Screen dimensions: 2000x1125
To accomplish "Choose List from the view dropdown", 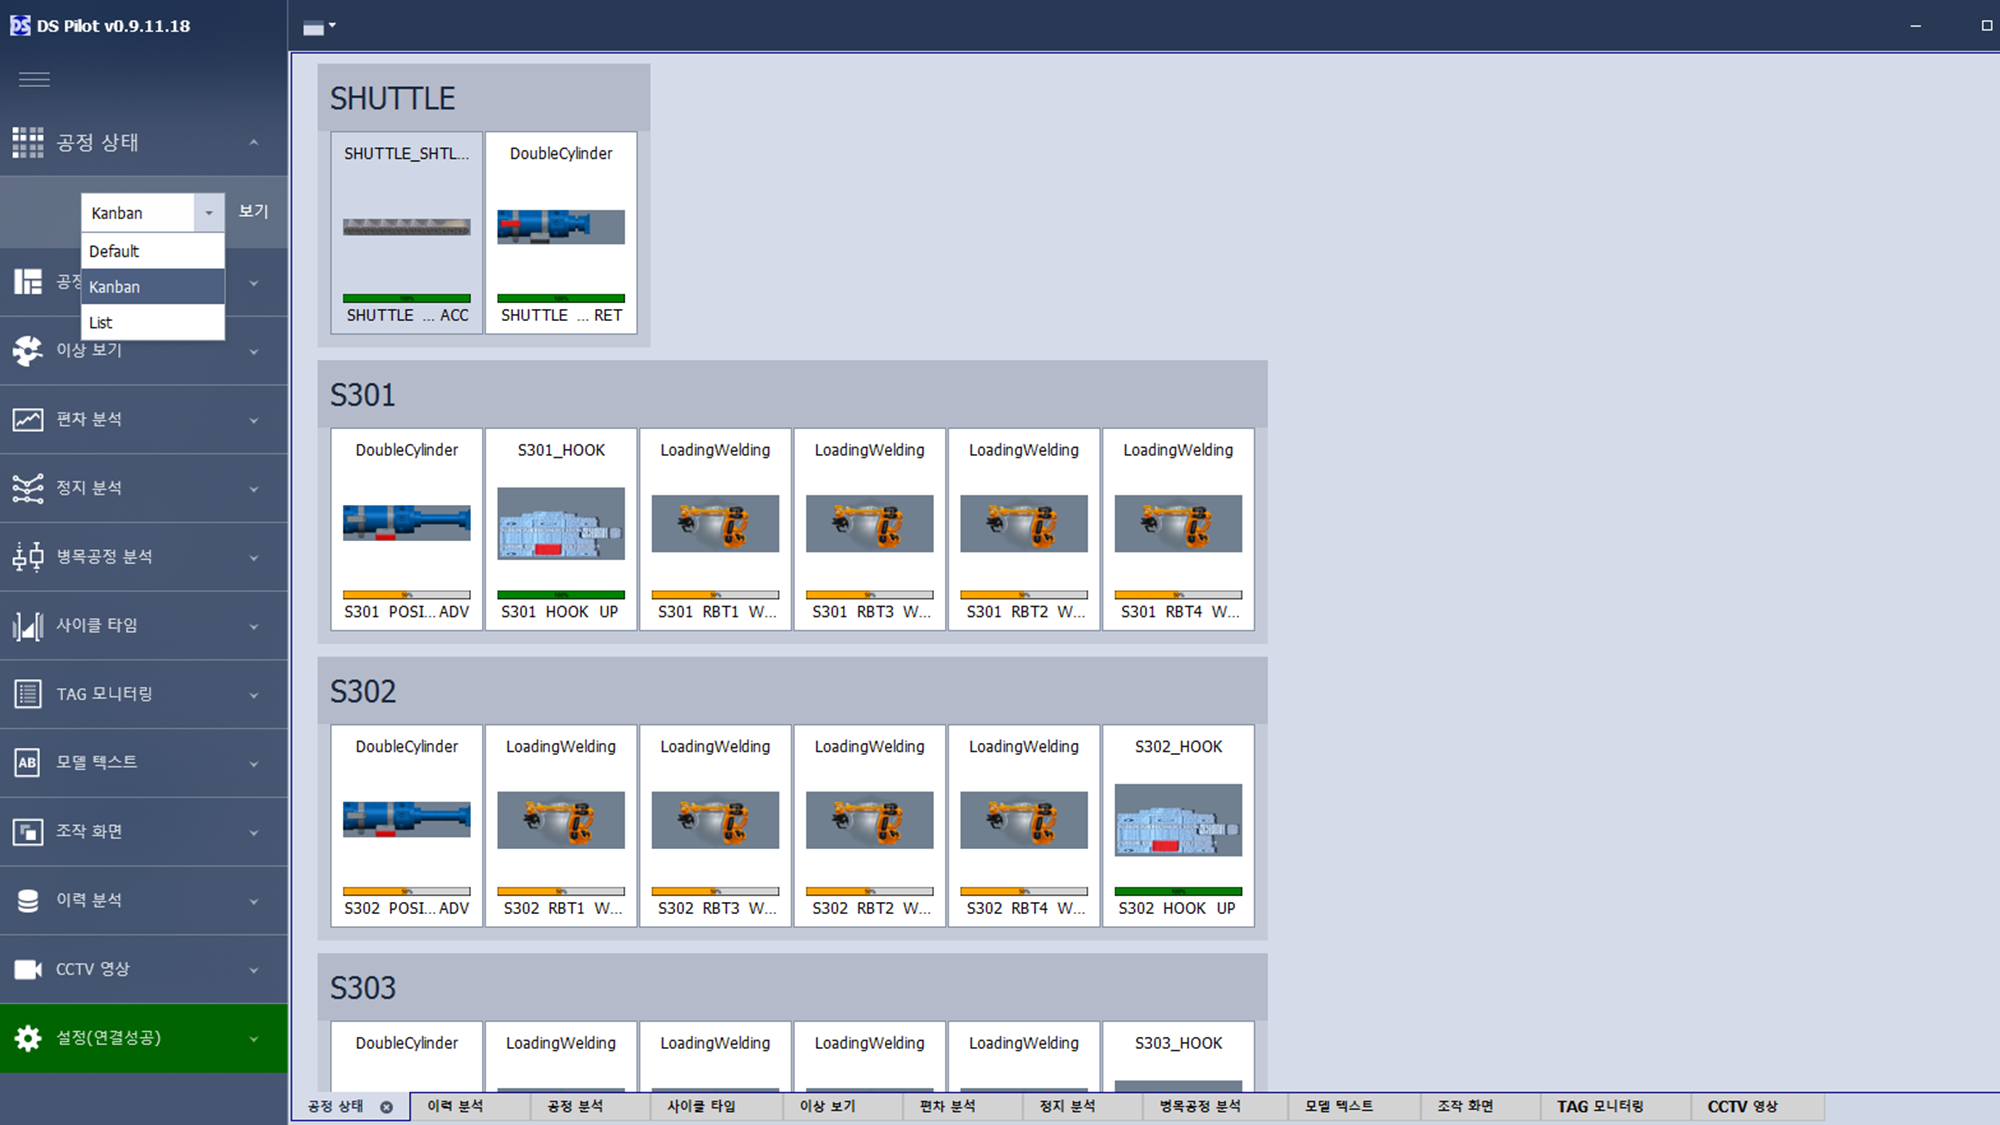I will pos(152,322).
